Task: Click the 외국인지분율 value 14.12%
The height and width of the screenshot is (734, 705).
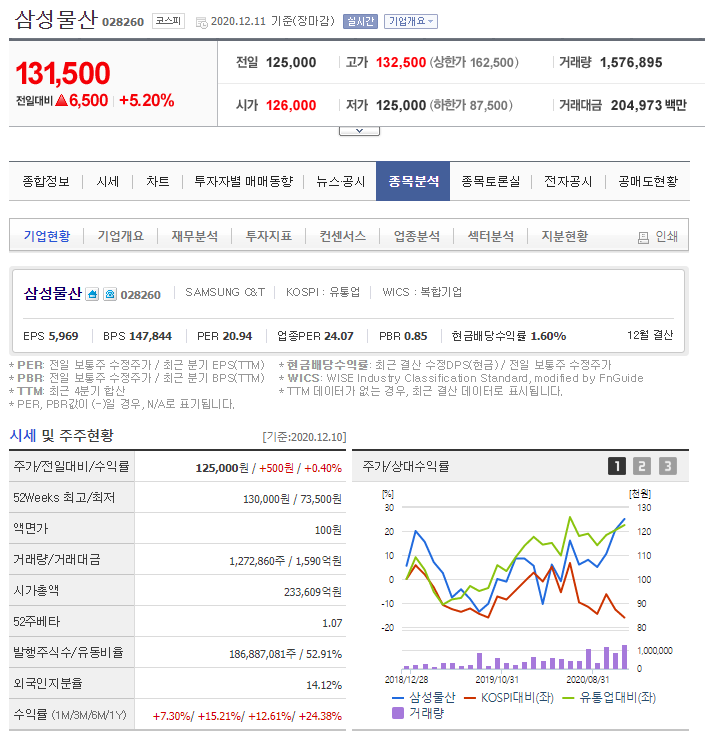Action: tap(324, 685)
